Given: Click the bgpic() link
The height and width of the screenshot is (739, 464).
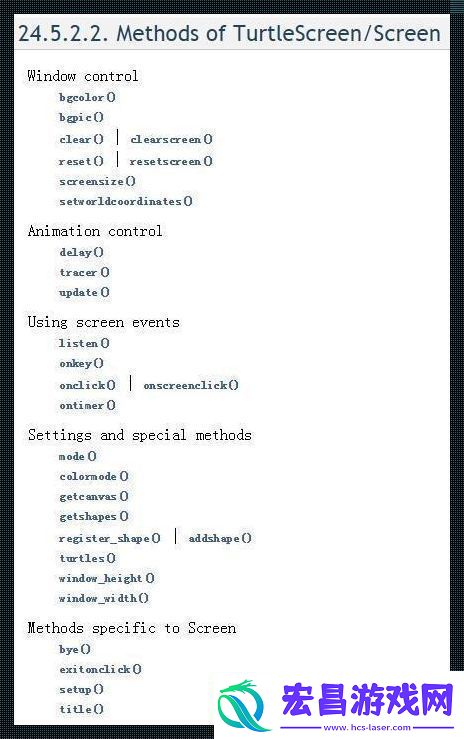Looking at the screenshot, I should click(81, 117).
